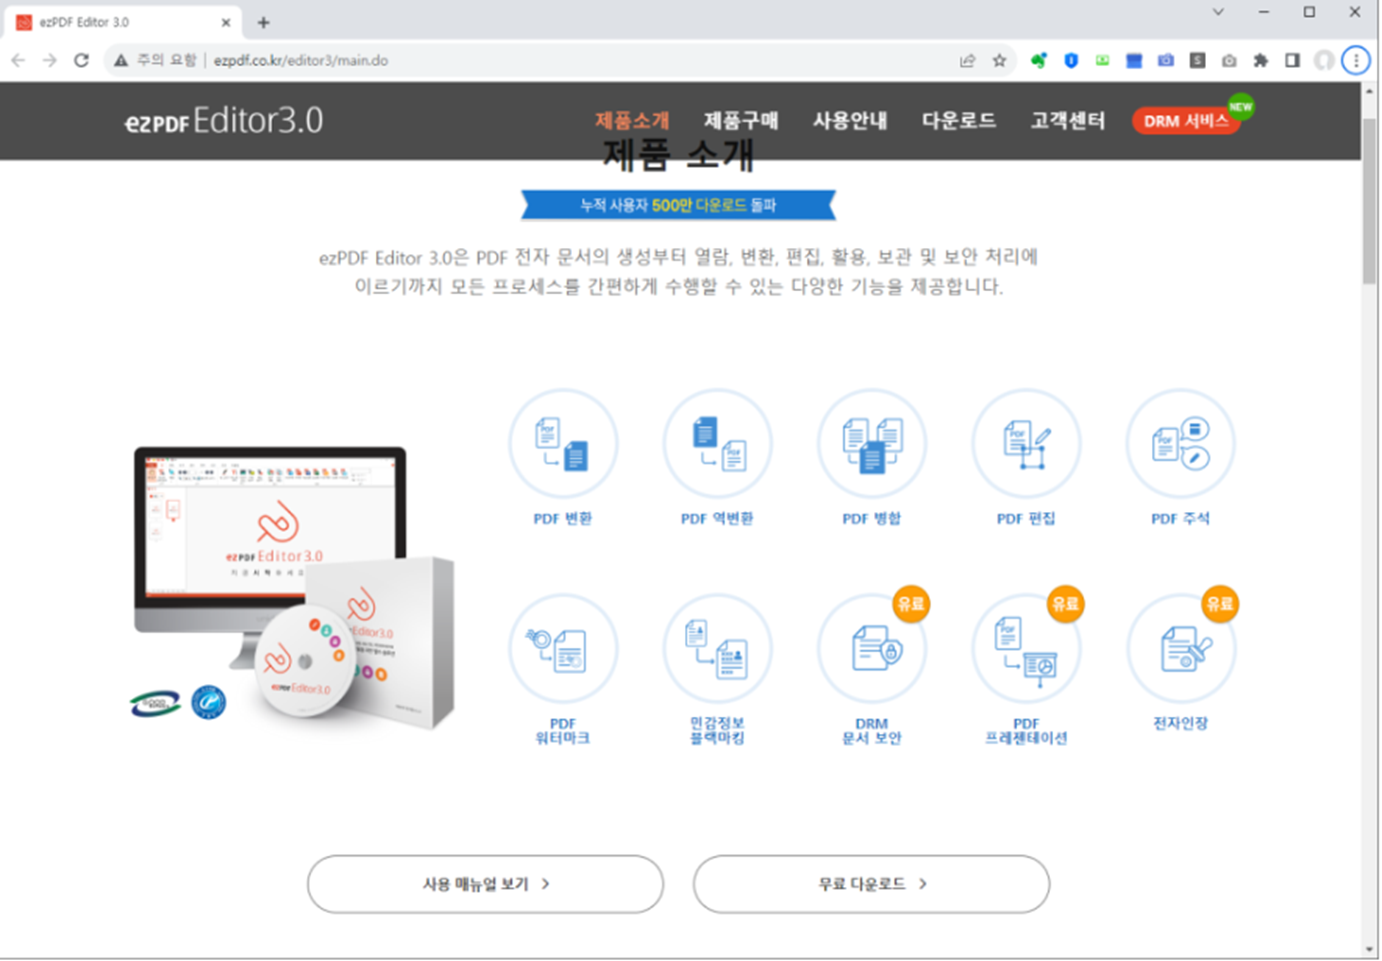The width and height of the screenshot is (1382, 961).
Task: Open the 전자인장 icon
Action: click(x=1180, y=649)
